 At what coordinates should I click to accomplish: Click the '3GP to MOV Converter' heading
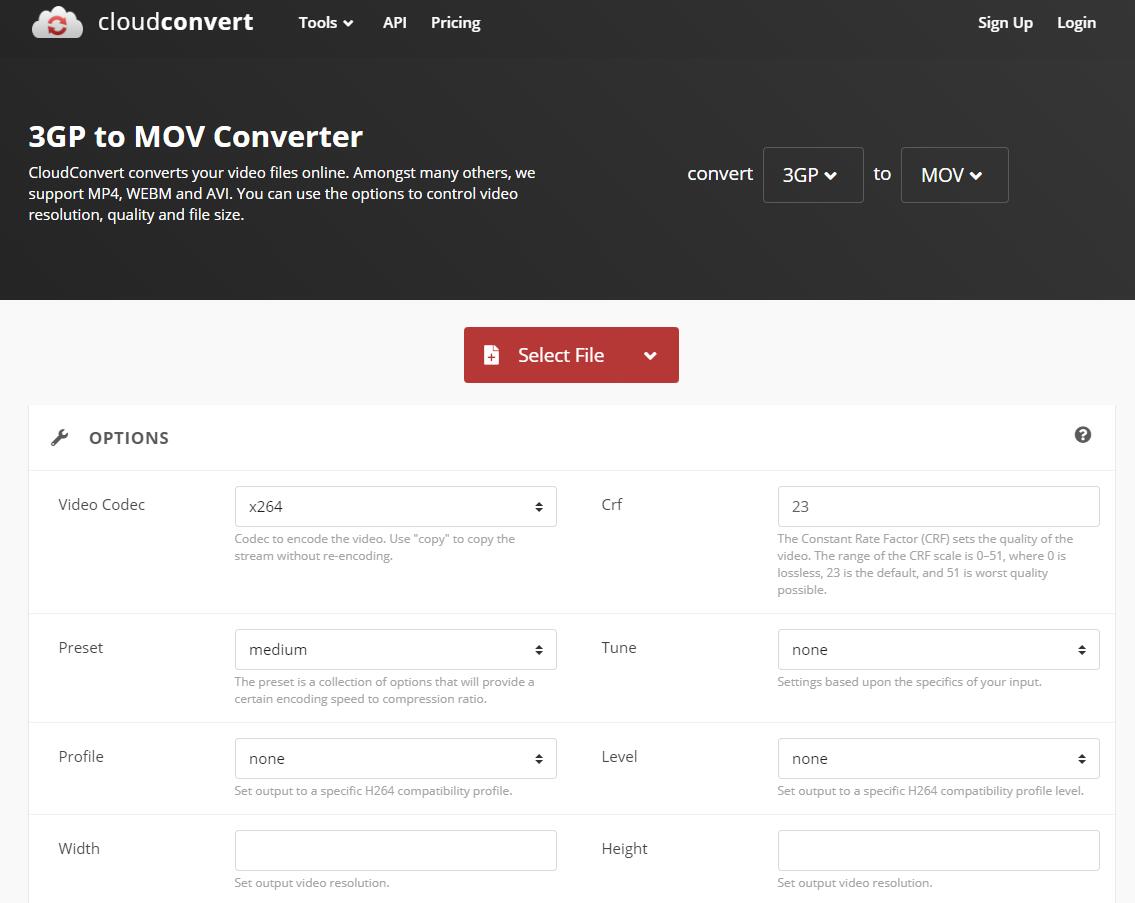(195, 136)
